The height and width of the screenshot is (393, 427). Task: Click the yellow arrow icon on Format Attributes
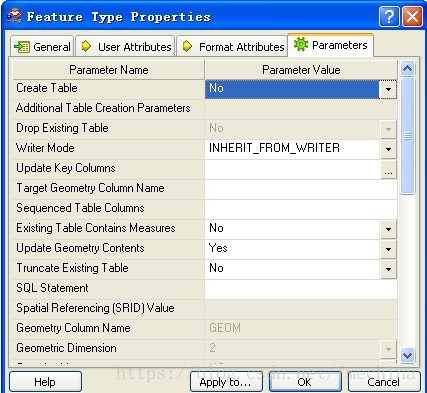(x=188, y=46)
